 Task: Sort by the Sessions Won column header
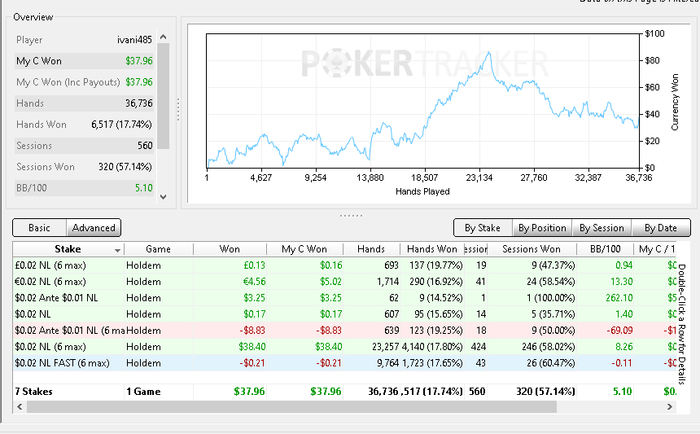click(531, 249)
